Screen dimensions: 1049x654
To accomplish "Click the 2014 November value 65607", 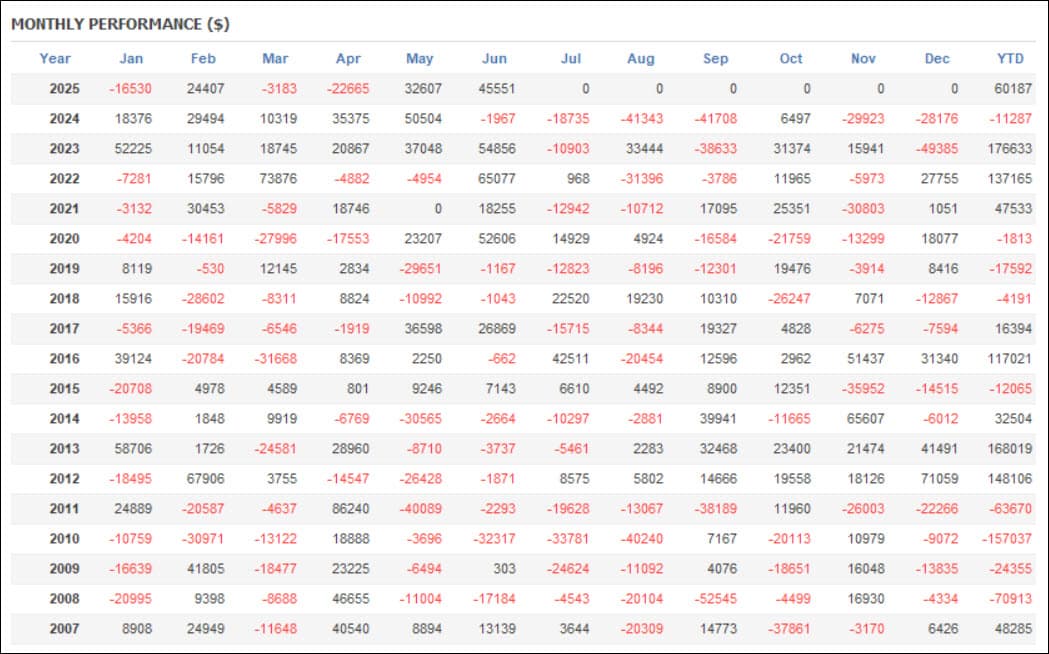I will click(x=866, y=419).
